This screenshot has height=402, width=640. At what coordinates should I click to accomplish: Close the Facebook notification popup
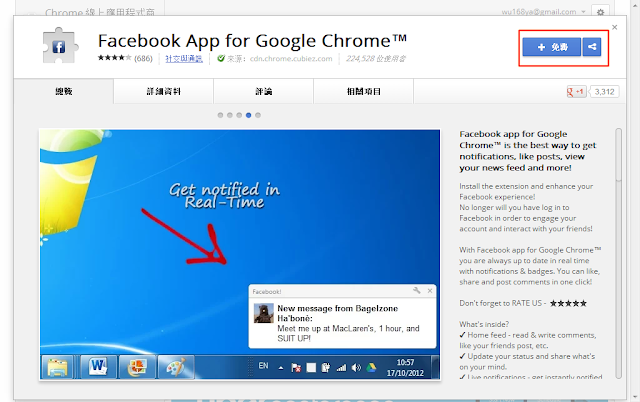(x=430, y=291)
